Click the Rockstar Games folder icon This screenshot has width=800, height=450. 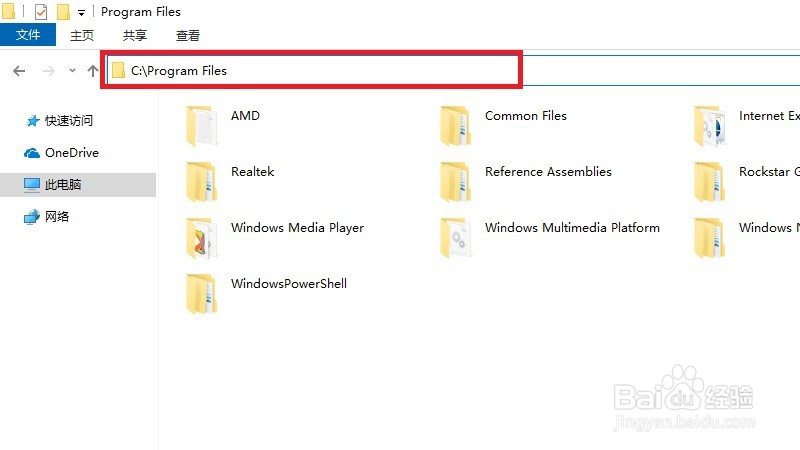[710, 182]
